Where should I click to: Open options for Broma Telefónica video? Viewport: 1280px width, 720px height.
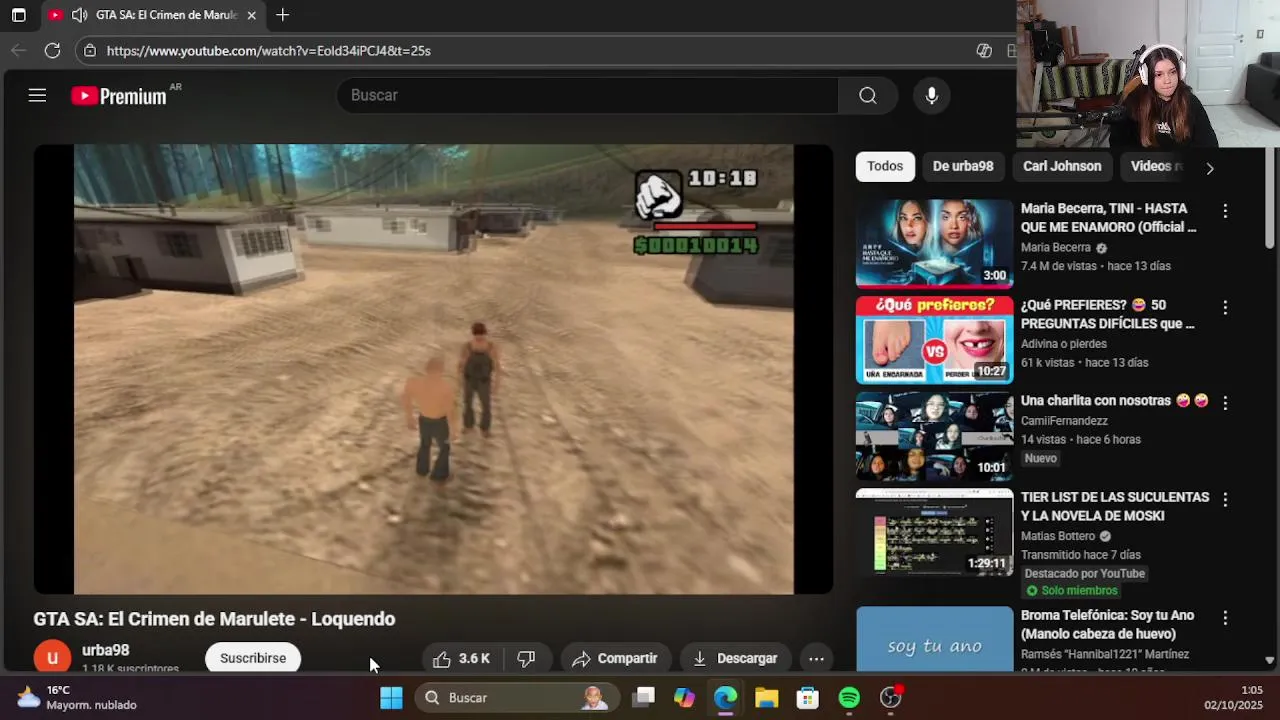coord(1225,618)
